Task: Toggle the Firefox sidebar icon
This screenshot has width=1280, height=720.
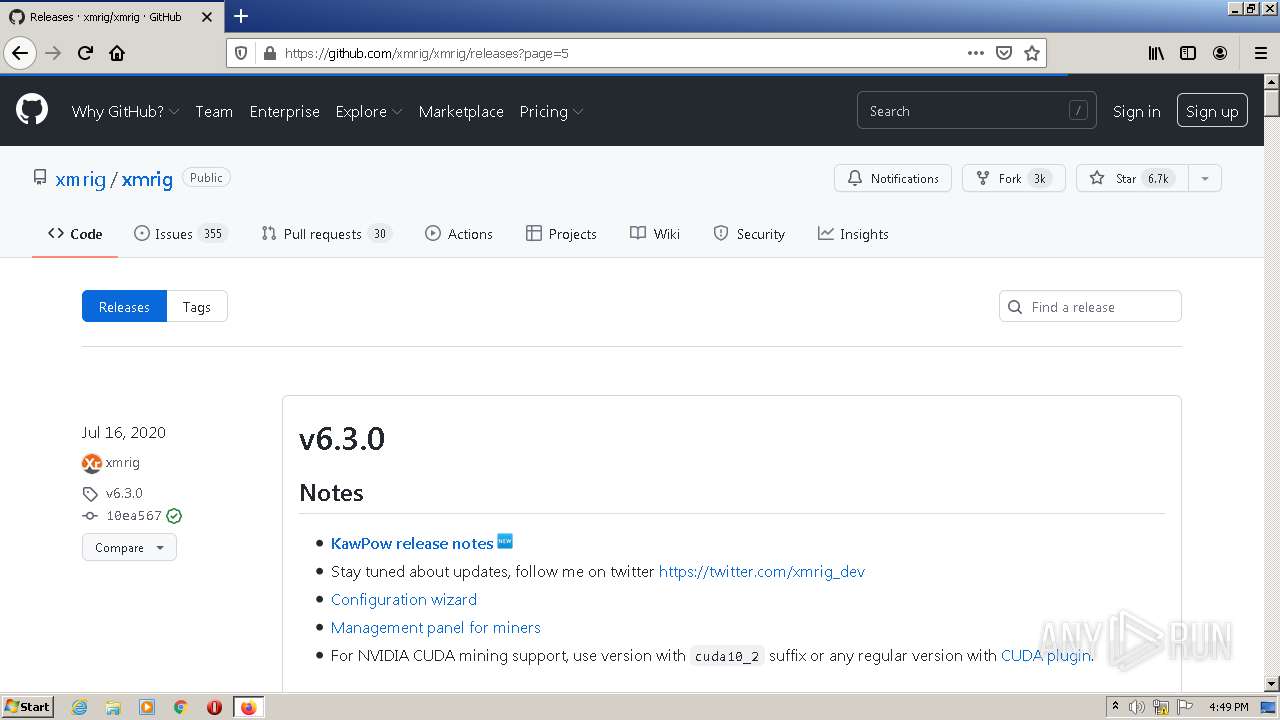Action: pos(1188,53)
